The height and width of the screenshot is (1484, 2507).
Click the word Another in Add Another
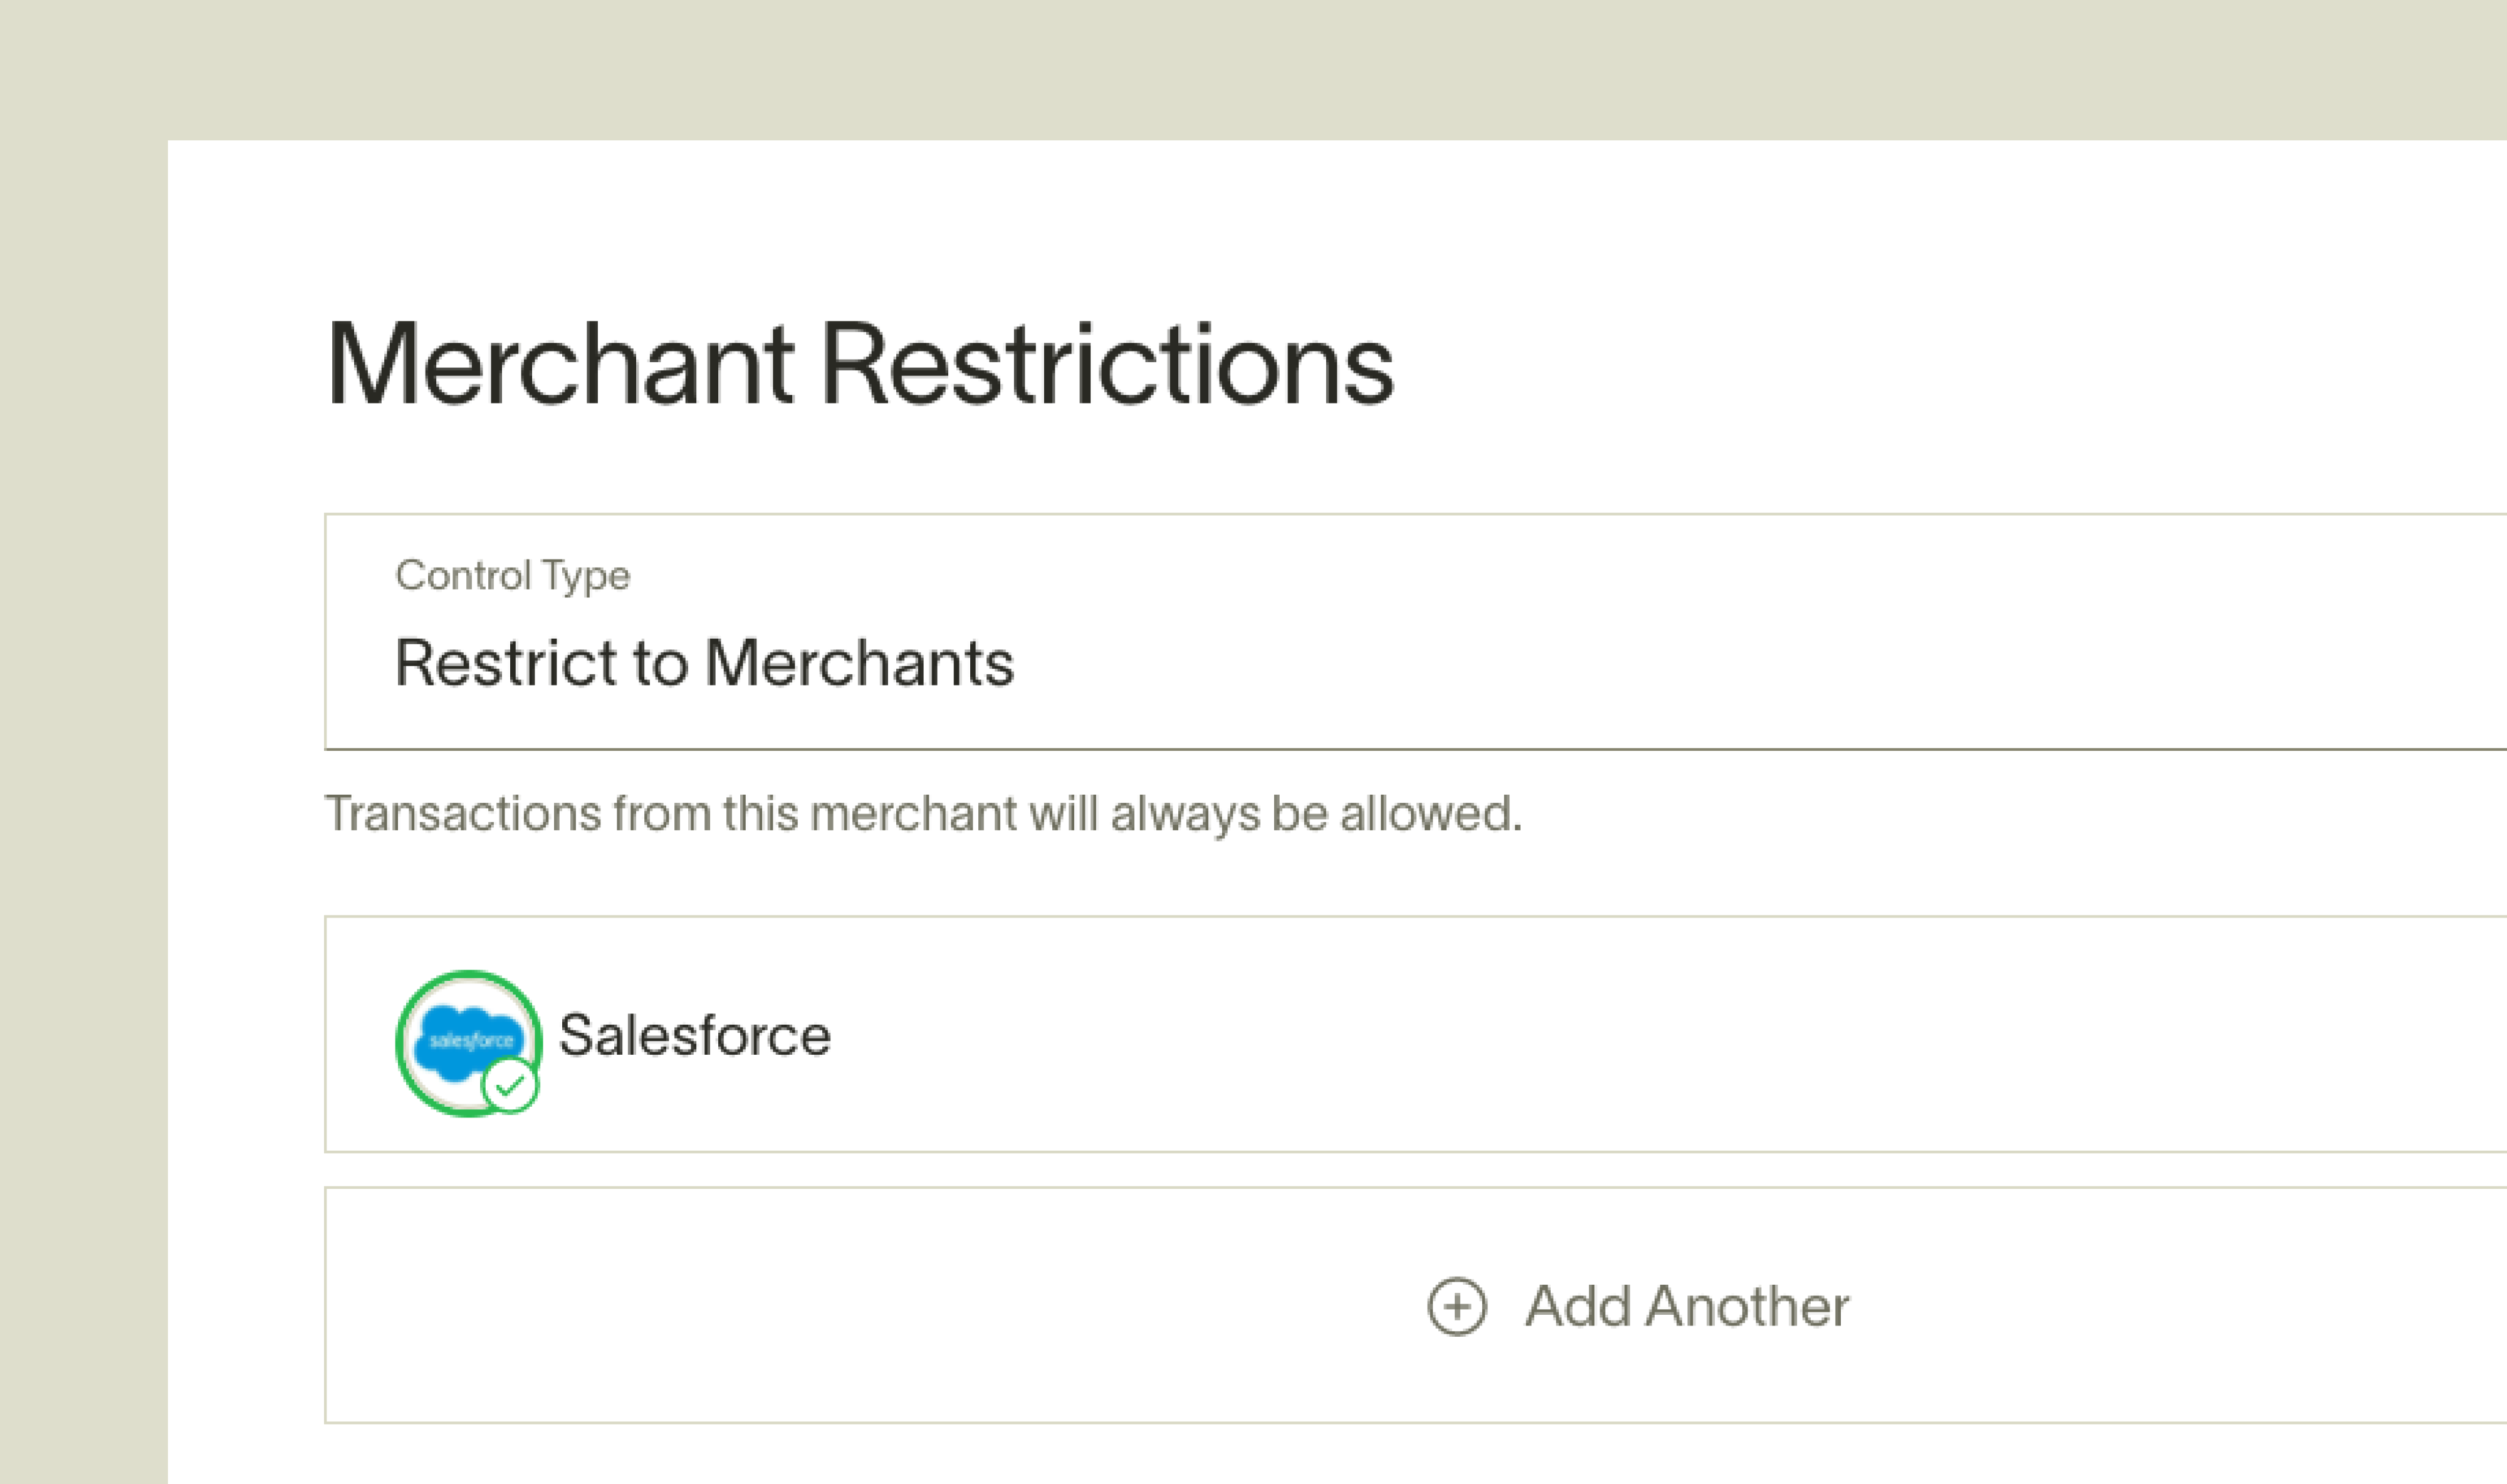pyautogui.click(x=1747, y=1306)
